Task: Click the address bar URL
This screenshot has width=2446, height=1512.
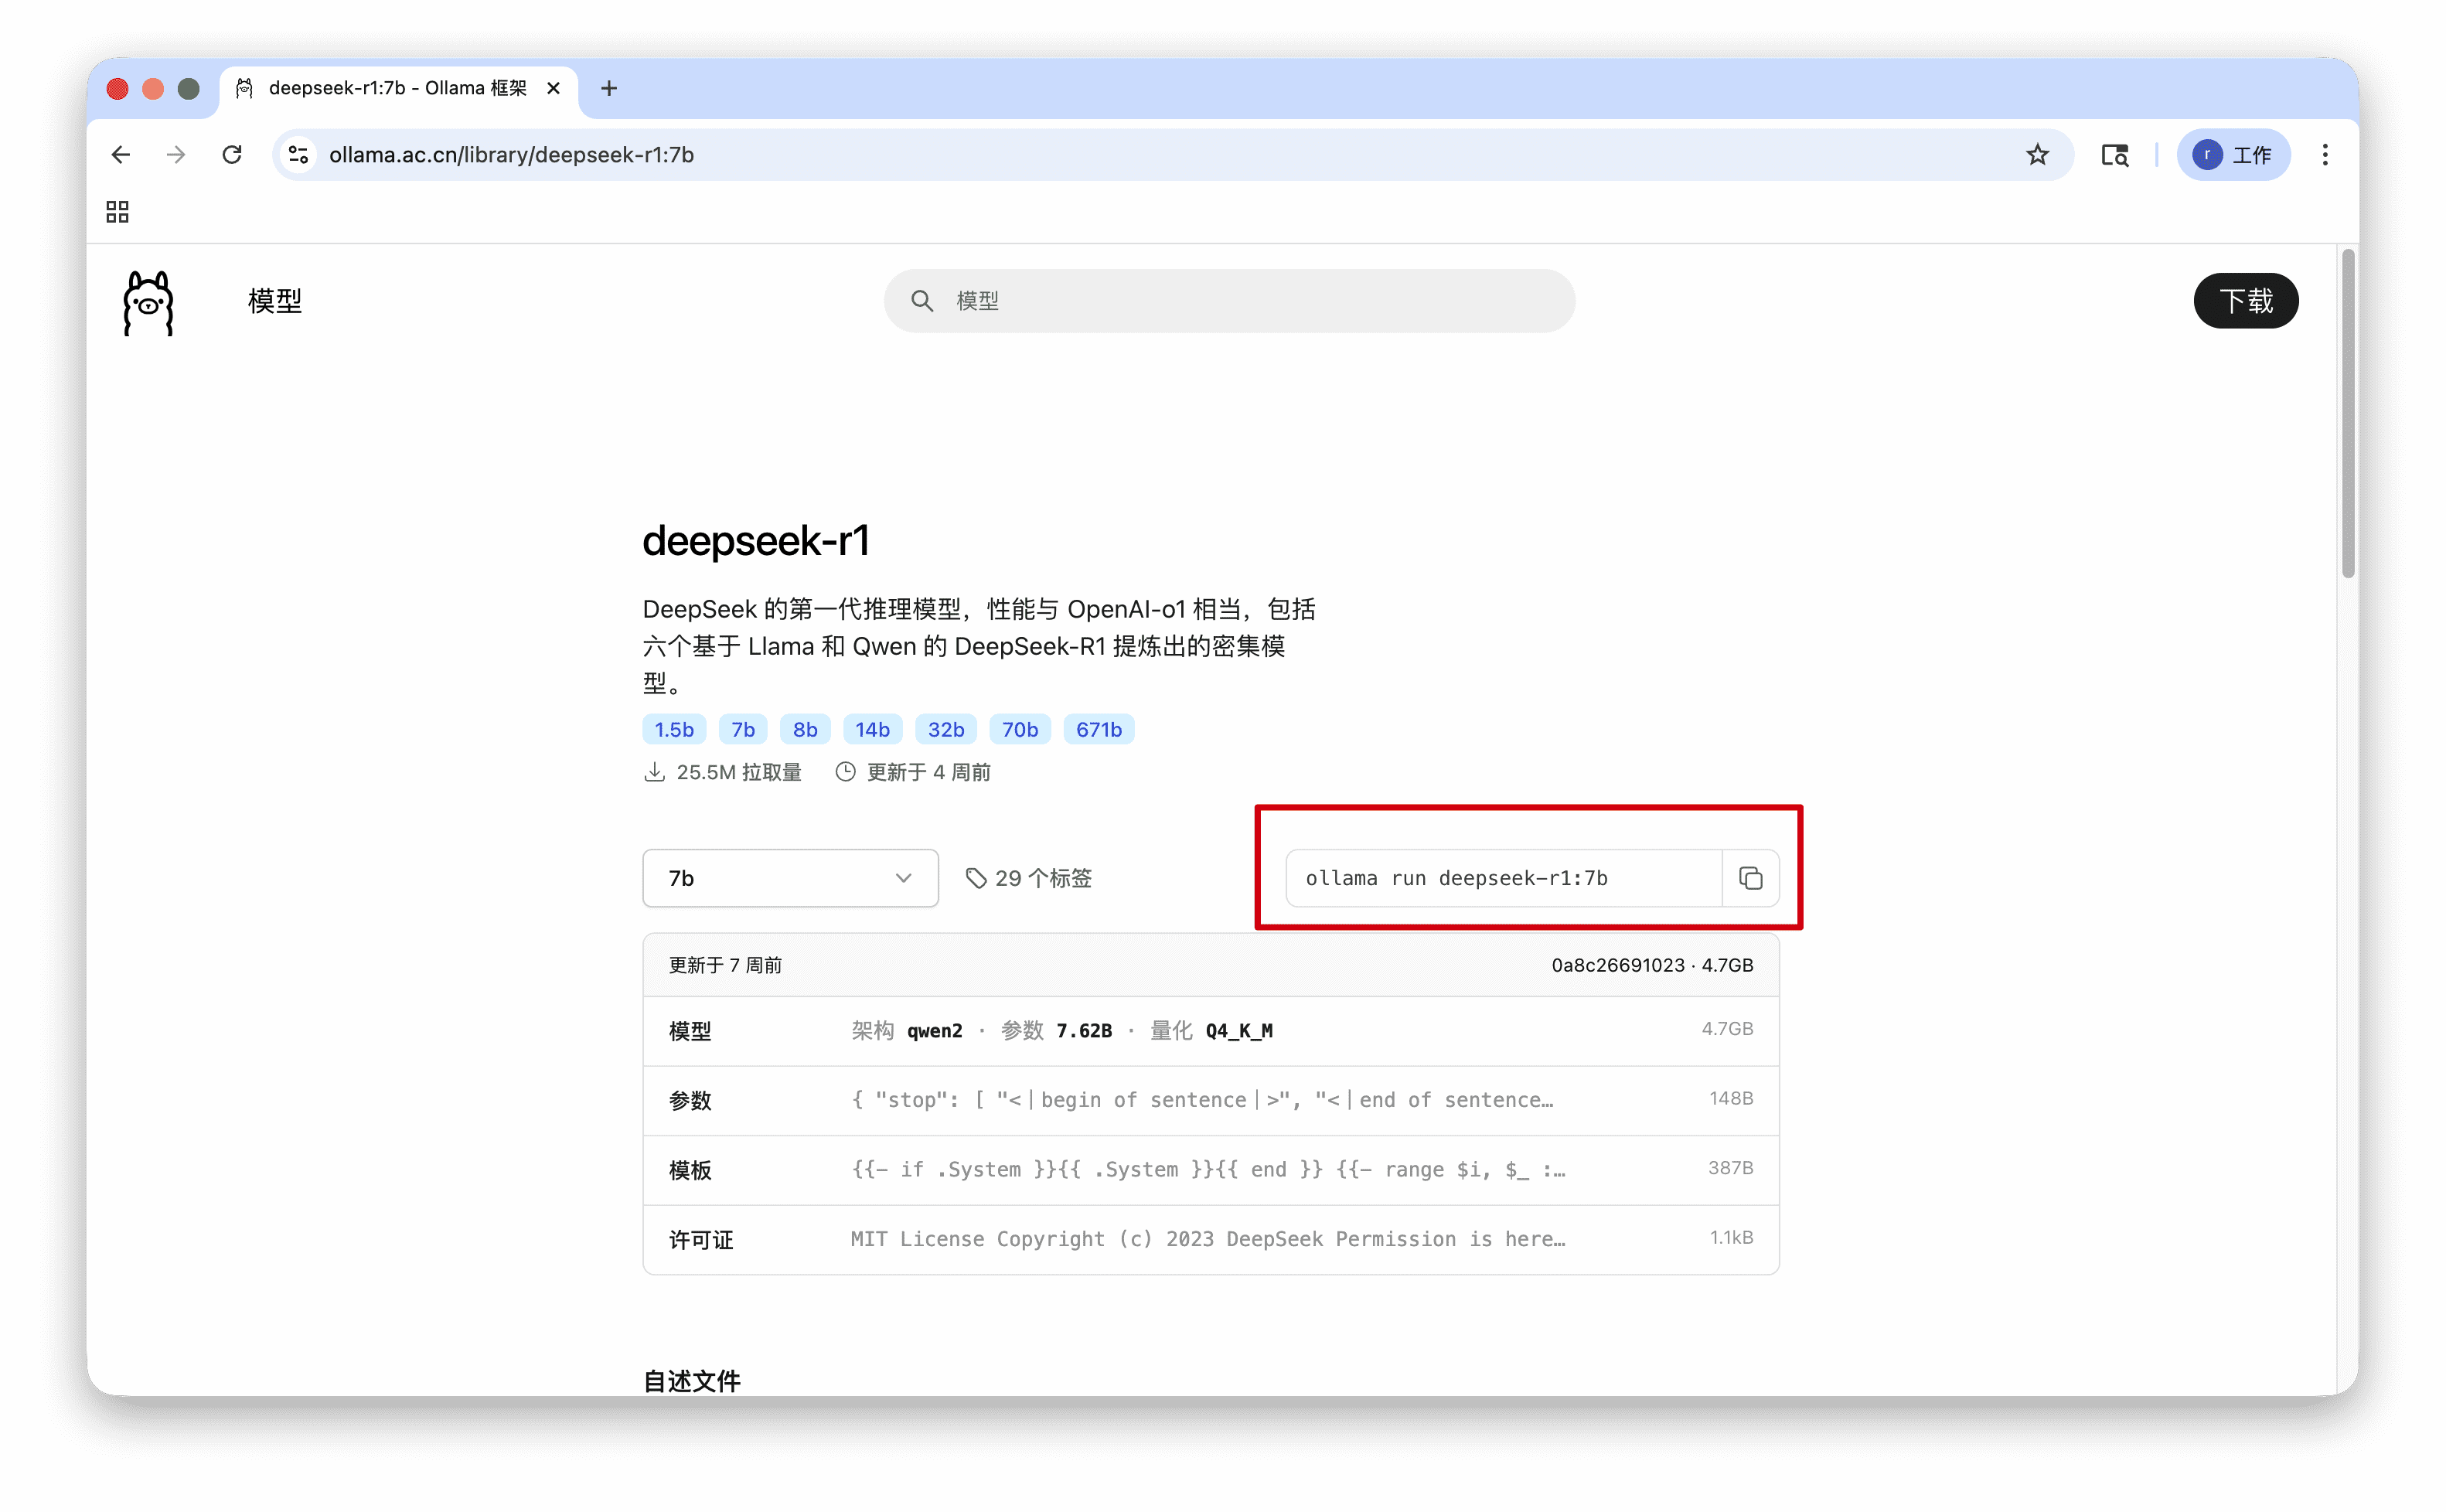Action: pyautogui.click(x=511, y=155)
